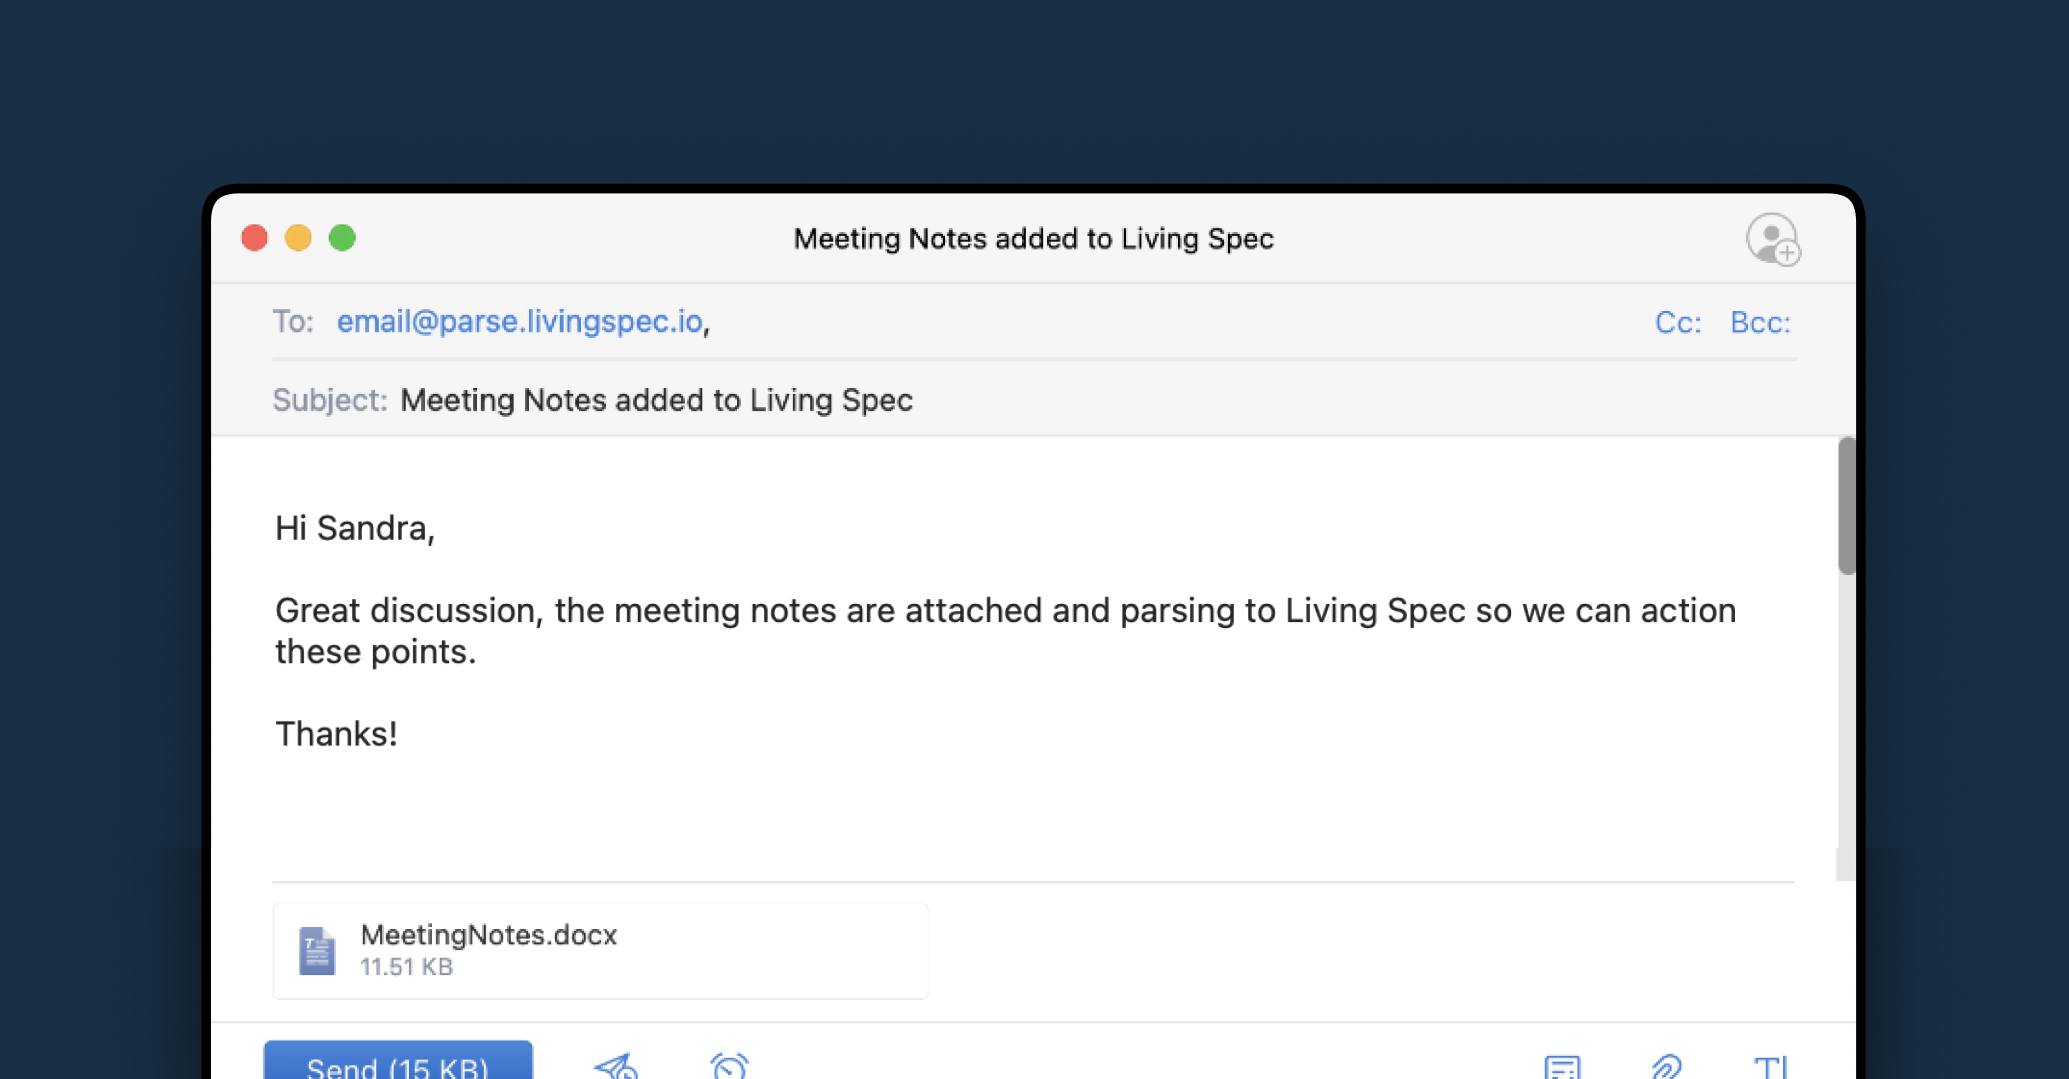Click the alarm clock reminder icon
The height and width of the screenshot is (1079, 2069).
[729, 1066]
